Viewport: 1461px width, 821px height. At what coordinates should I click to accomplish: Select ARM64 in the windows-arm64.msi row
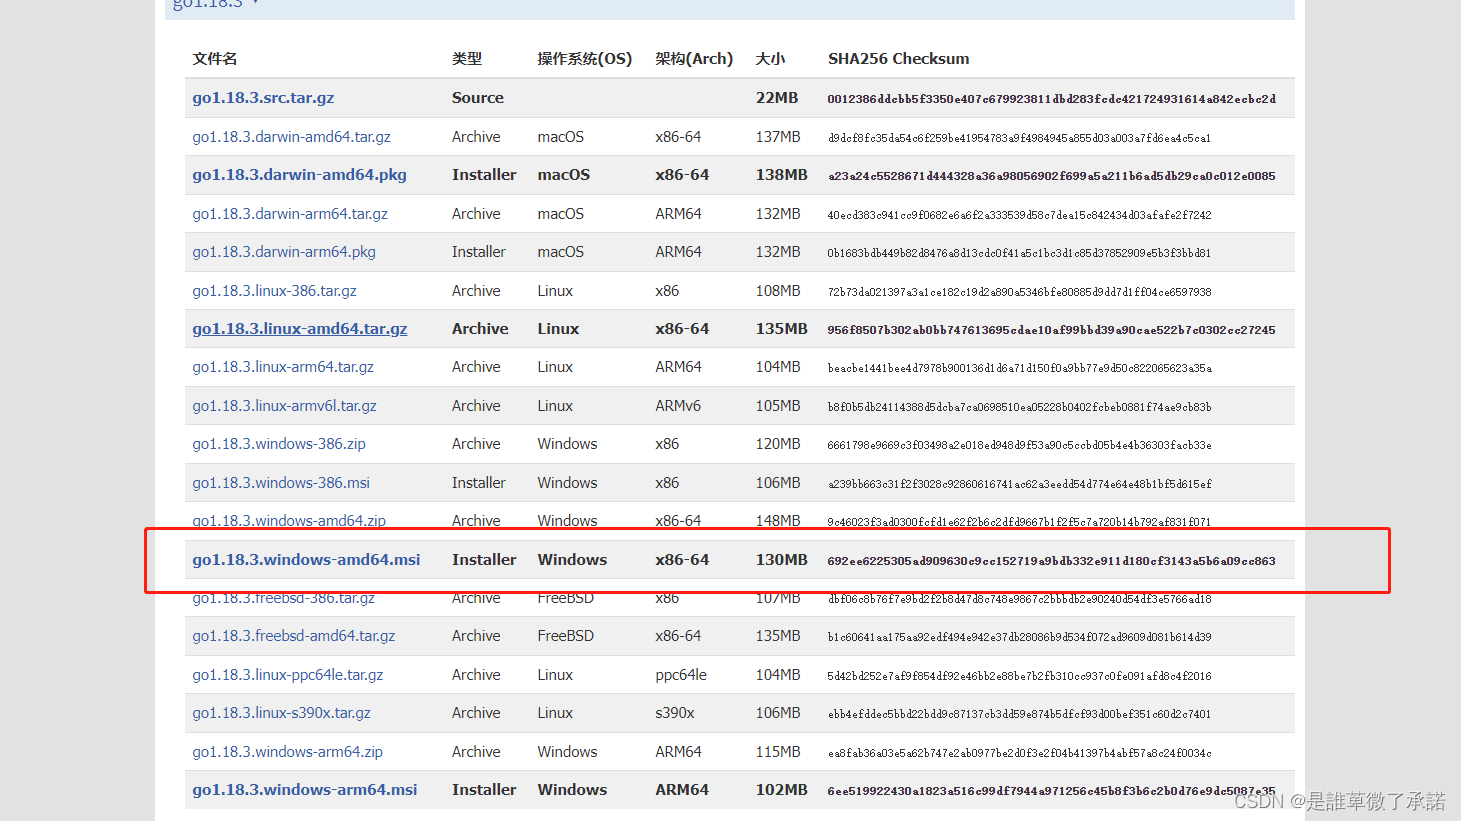pyautogui.click(x=682, y=790)
